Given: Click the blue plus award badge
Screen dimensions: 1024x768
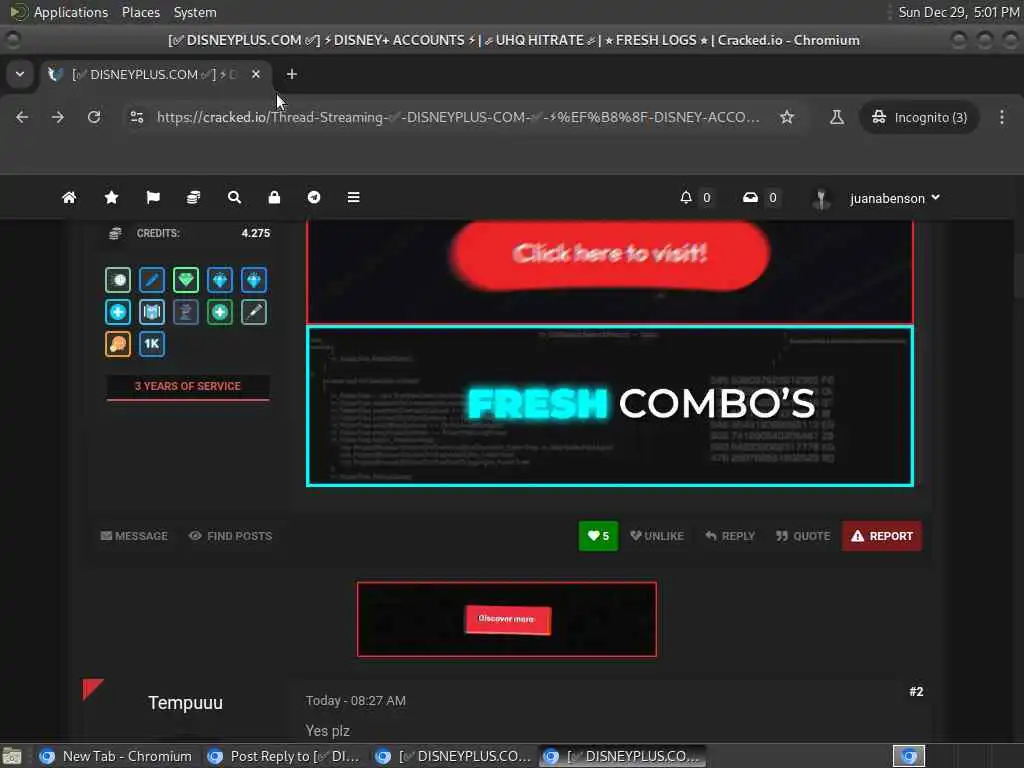Looking at the screenshot, I should click(118, 312).
